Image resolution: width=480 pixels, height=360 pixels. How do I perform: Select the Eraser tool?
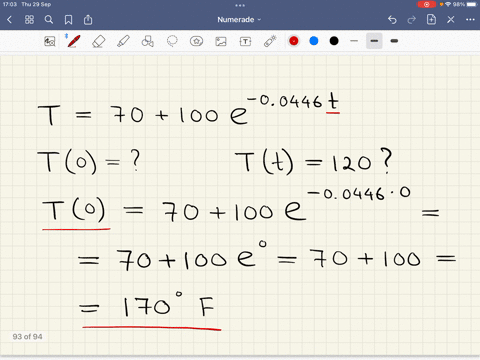pos(98,41)
